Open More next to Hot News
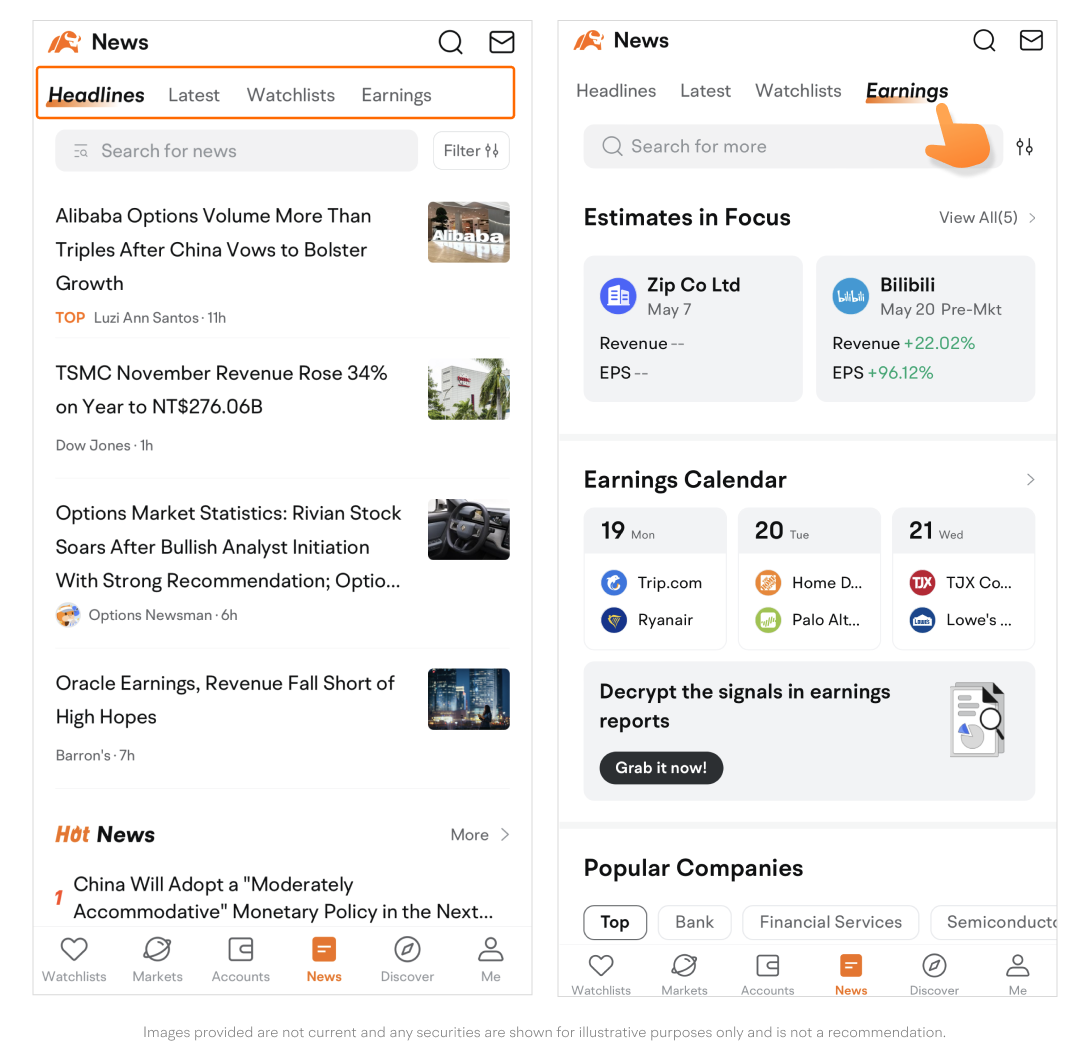The width and height of the screenshot is (1090, 1063). 479,835
